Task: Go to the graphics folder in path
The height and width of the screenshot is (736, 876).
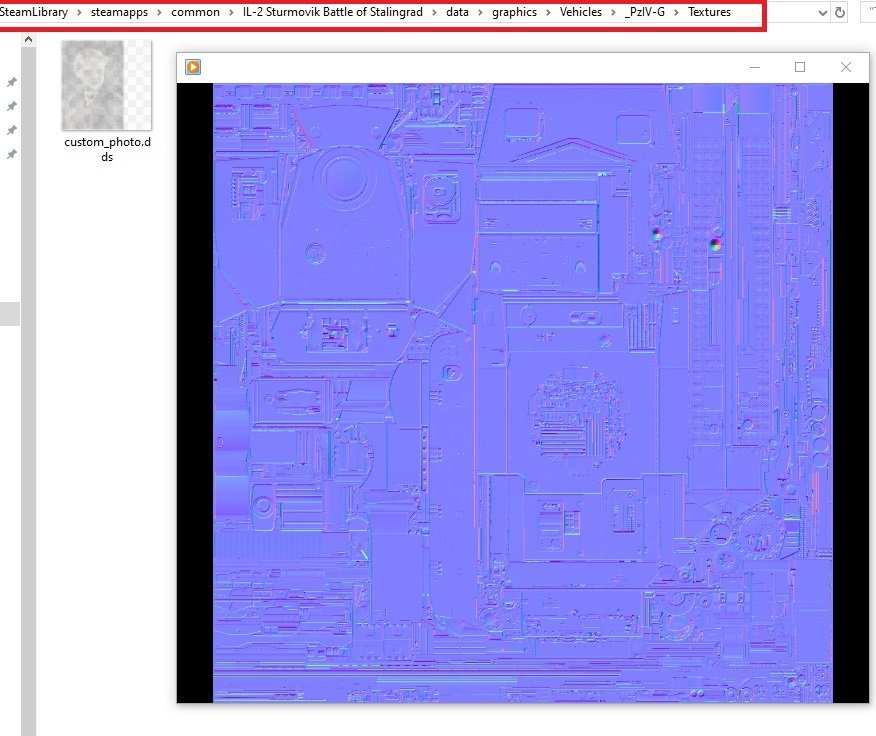Action: 514,12
